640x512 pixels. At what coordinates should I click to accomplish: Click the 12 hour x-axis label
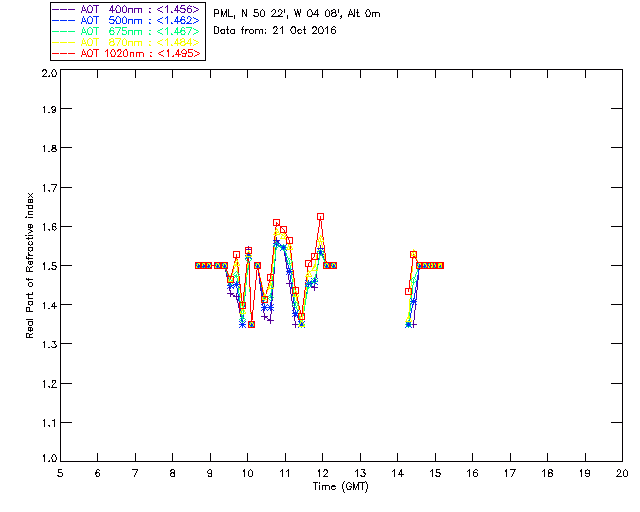(x=322, y=473)
